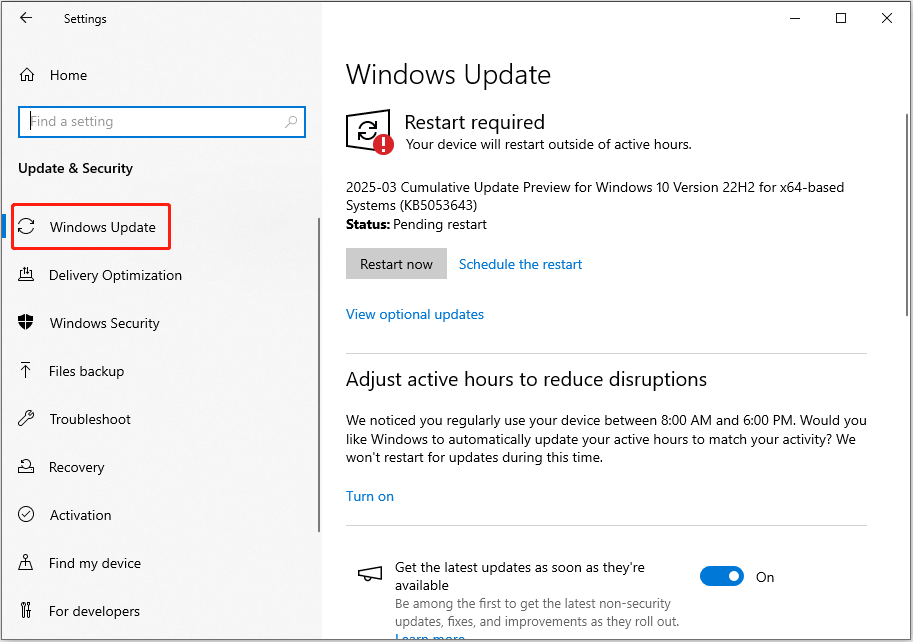Image resolution: width=913 pixels, height=642 pixels.
Task: Click the Restart now button
Action: [396, 263]
